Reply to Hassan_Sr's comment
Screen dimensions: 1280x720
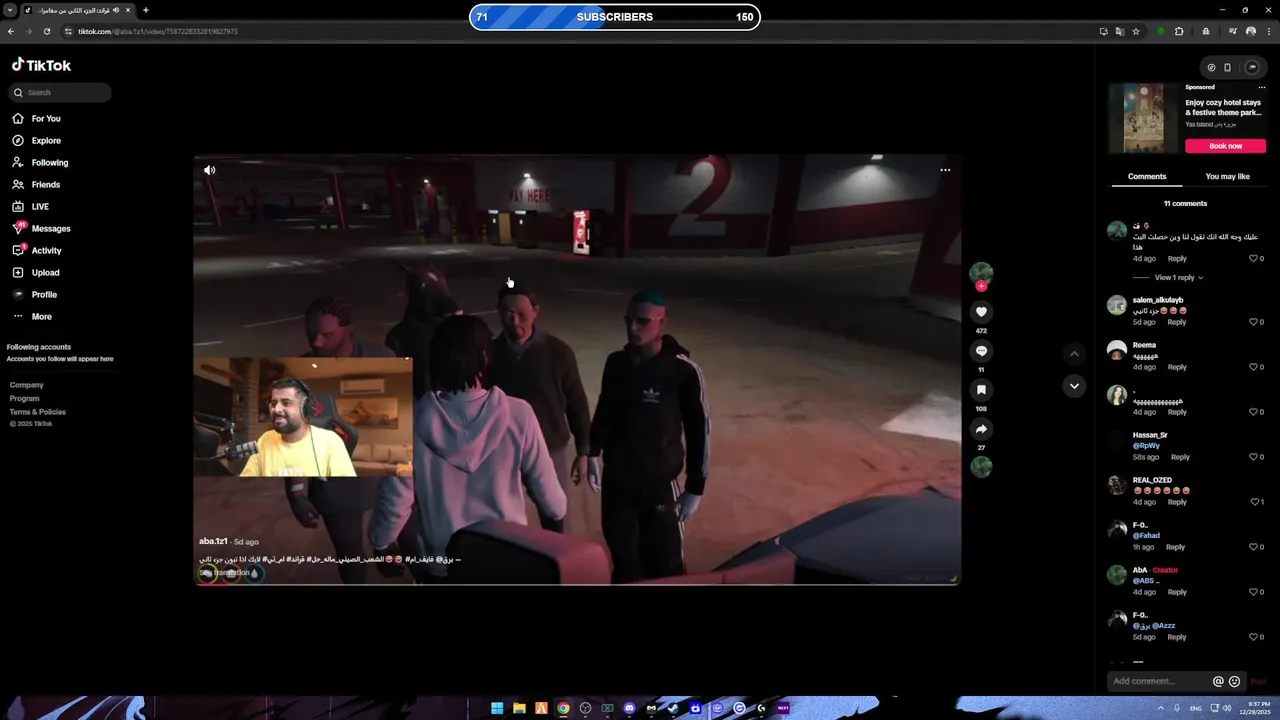[x=1180, y=457]
